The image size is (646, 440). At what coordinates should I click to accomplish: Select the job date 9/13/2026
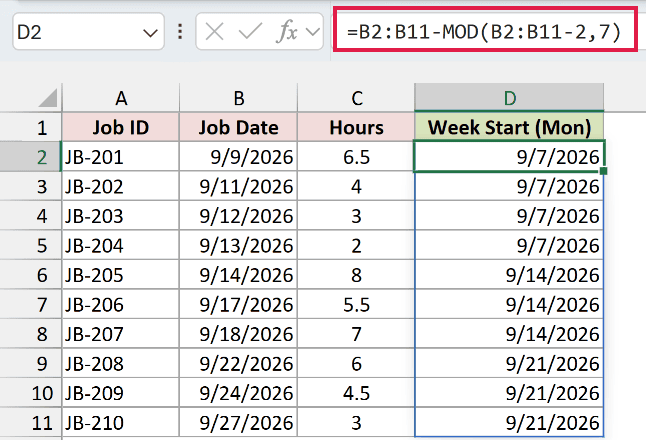(239, 246)
